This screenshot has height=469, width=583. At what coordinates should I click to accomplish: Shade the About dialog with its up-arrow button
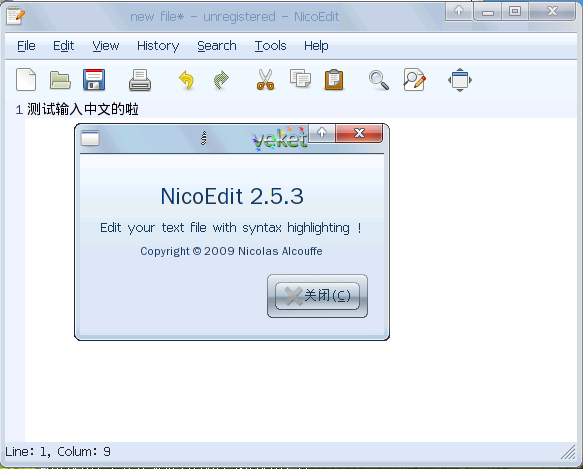(322, 133)
